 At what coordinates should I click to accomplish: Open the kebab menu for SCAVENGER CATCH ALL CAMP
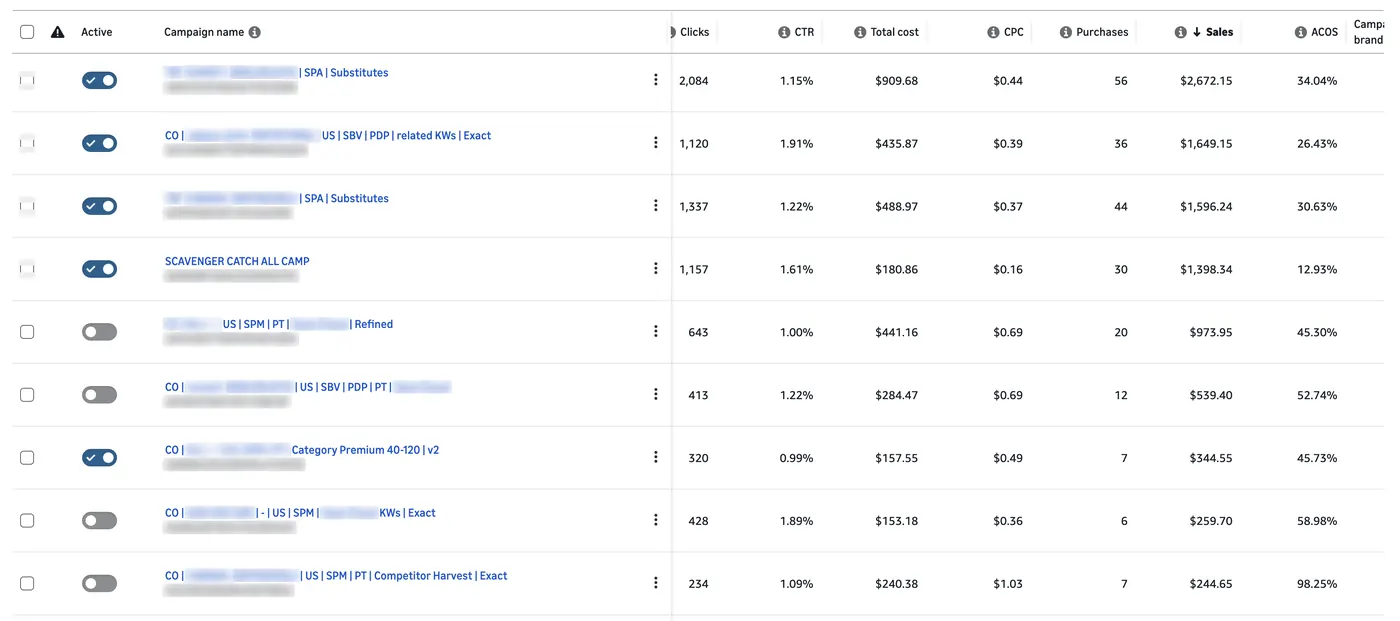coord(656,268)
